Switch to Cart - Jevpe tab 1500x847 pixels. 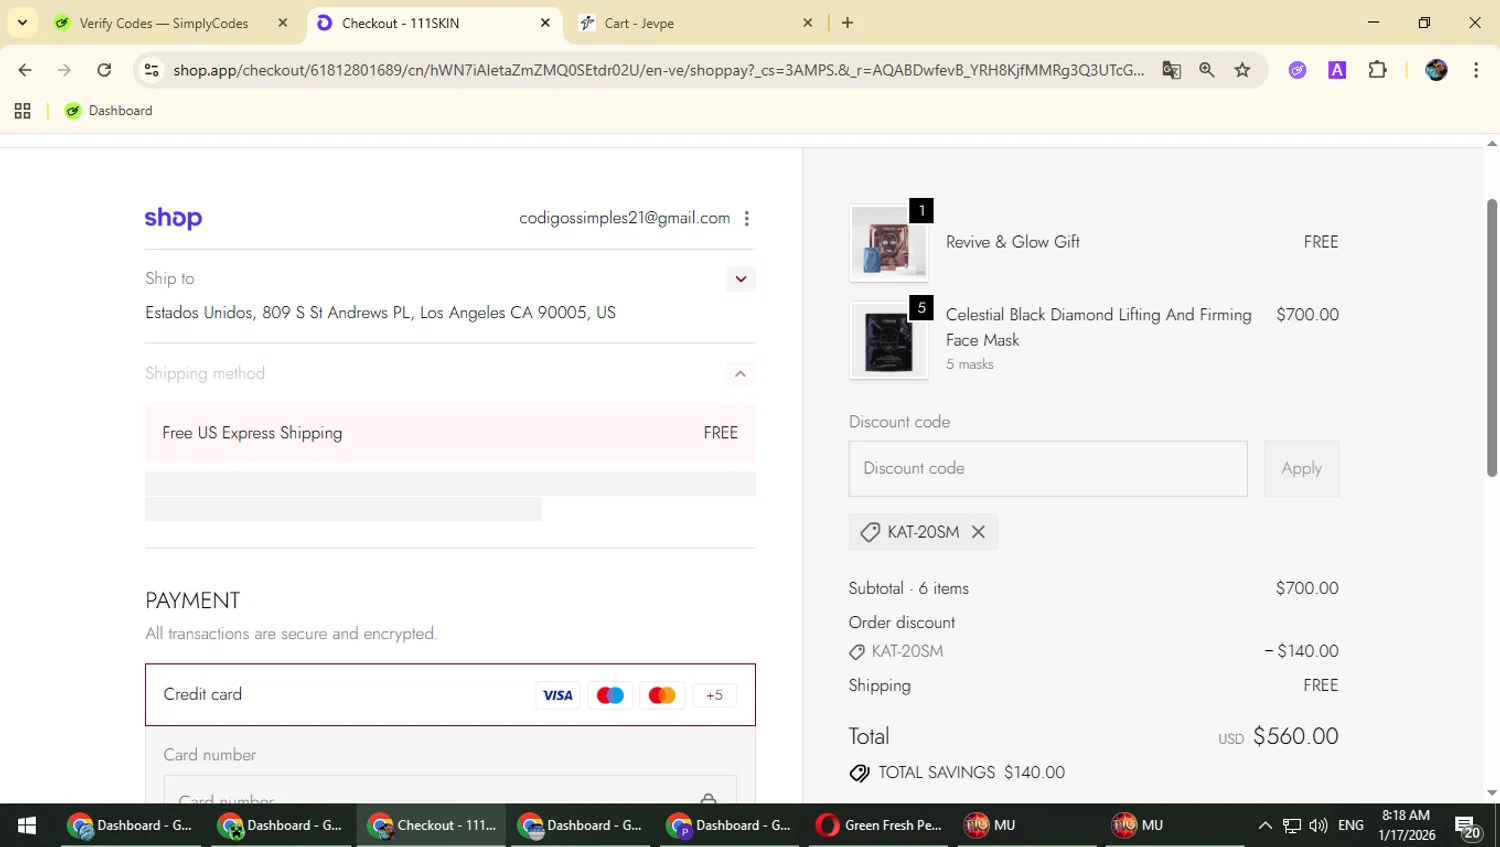[x=639, y=23]
